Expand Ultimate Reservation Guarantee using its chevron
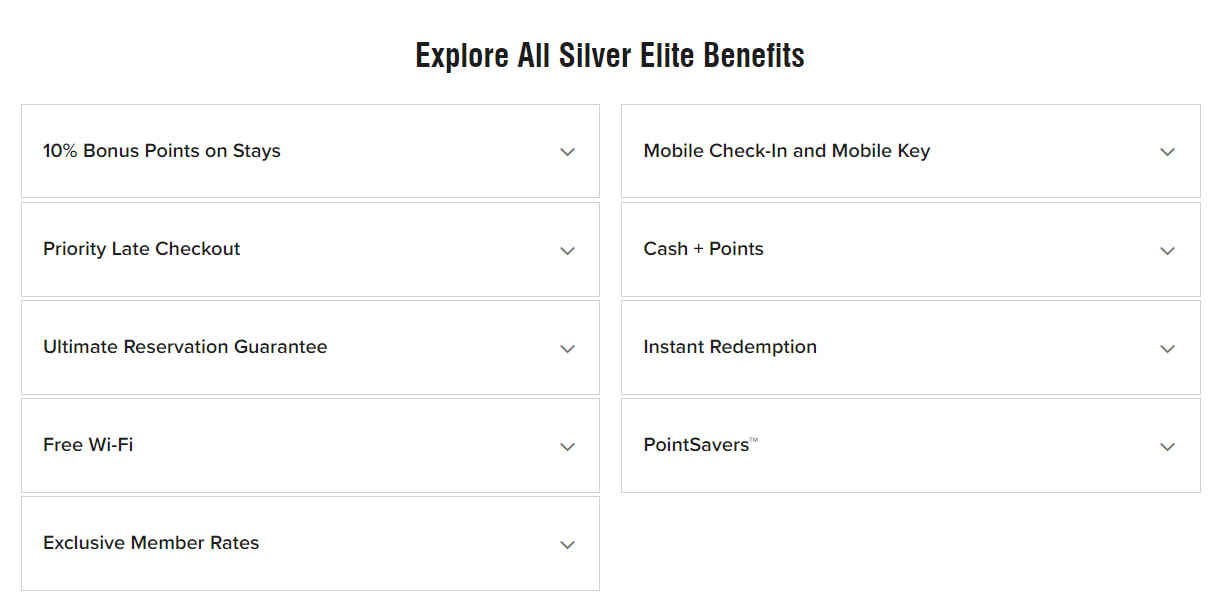Image resolution: width=1223 pixels, height=613 pixels. point(567,348)
